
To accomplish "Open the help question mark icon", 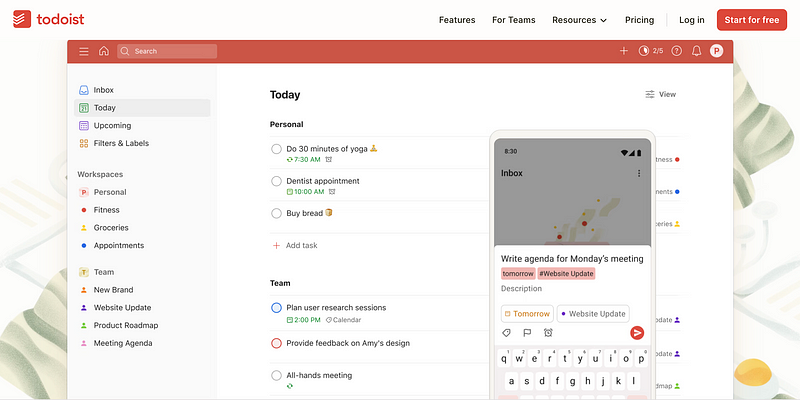I will 677,51.
